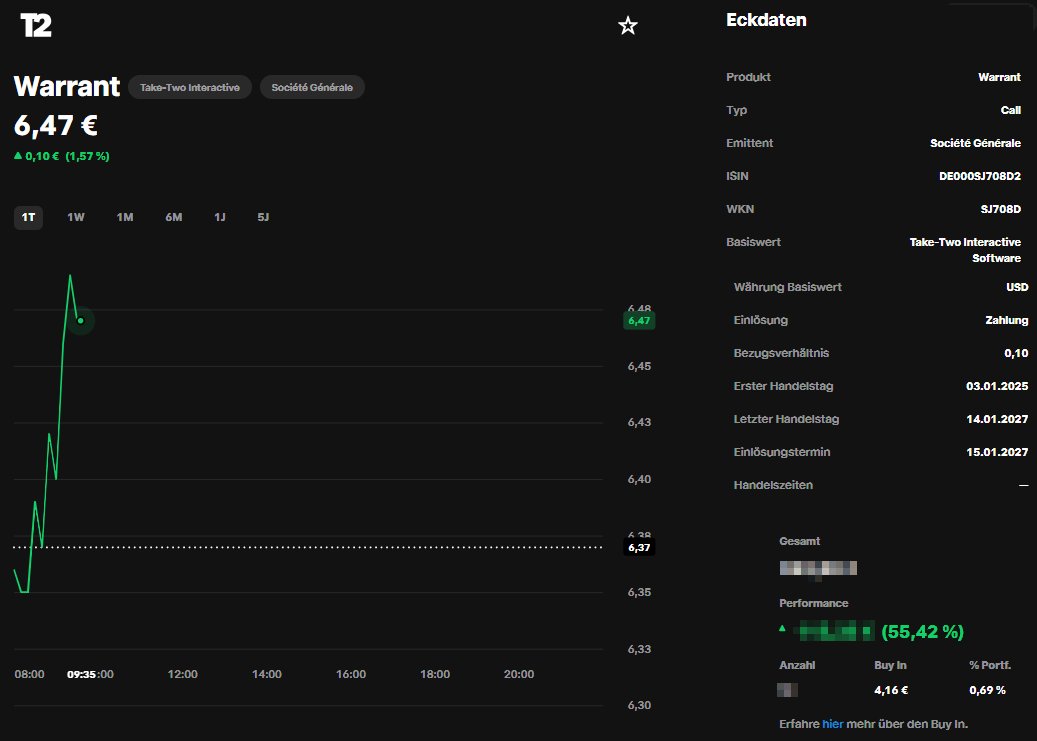This screenshot has width=1037, height=741.
Task: Click the Eckdaten section heading
Action: click(766, 20)
